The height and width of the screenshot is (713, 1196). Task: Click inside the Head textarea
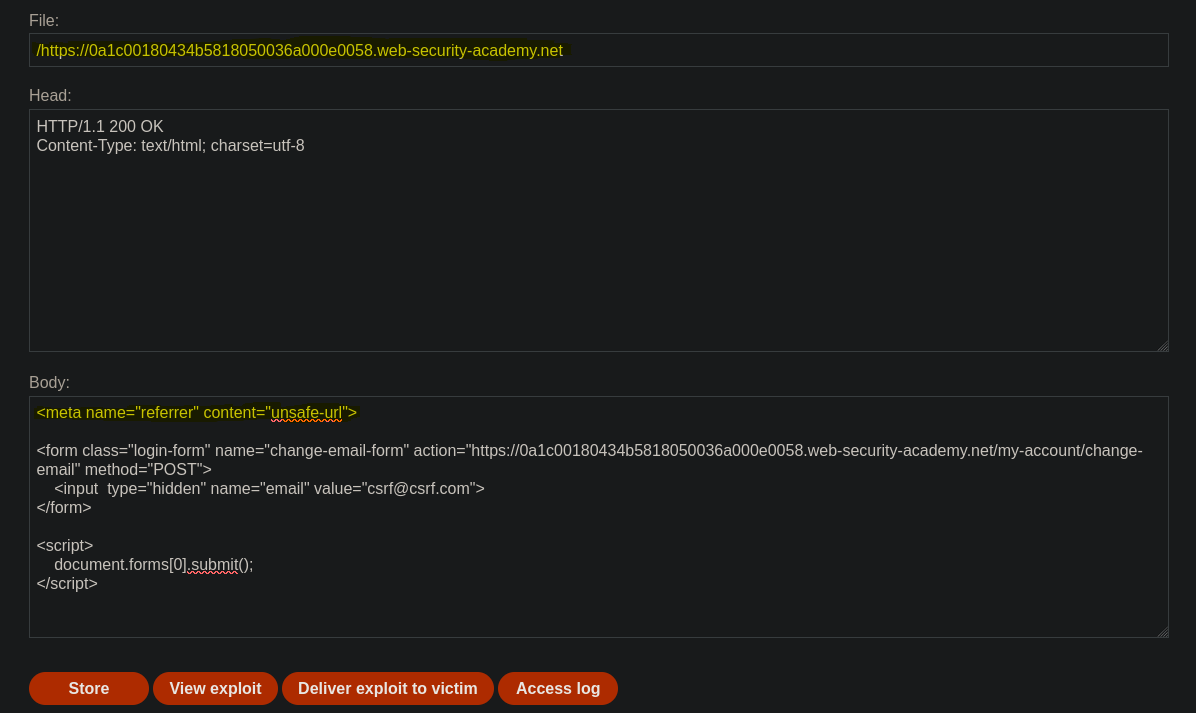pos(599,230)
